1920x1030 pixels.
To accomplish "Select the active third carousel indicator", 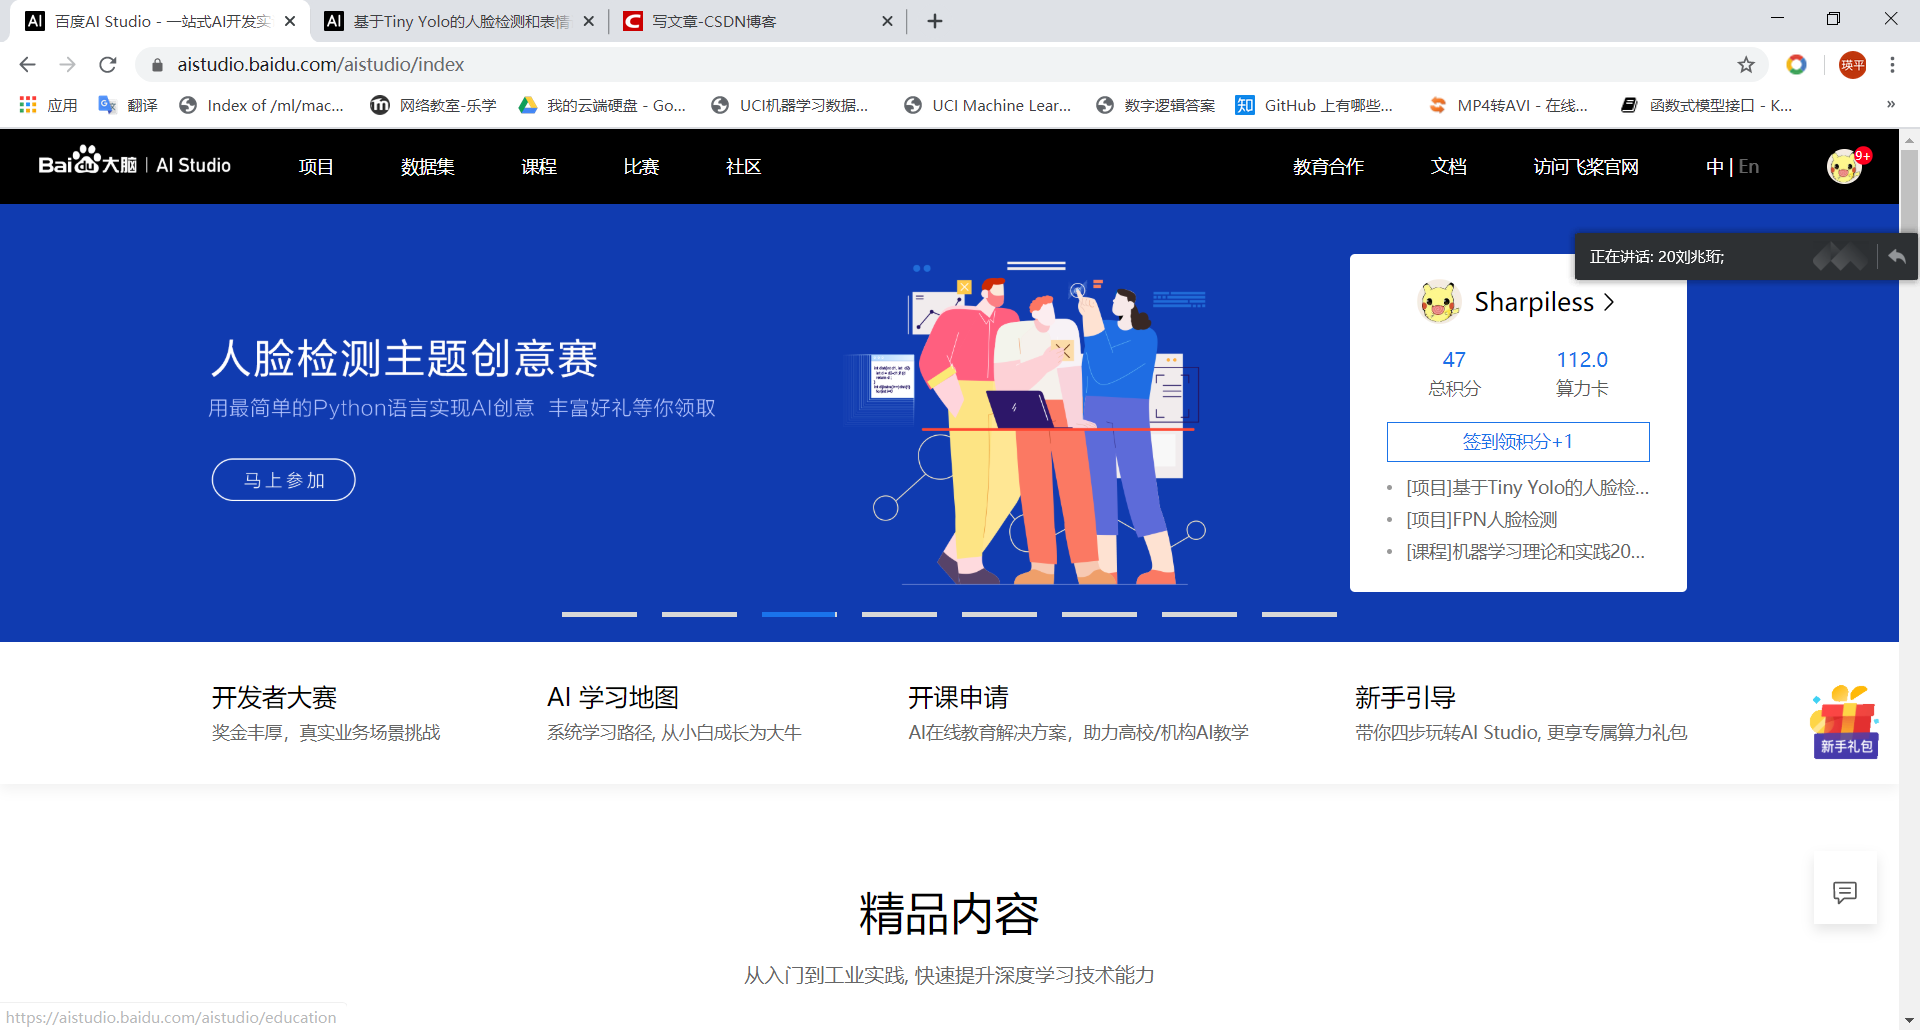I will [799, 614].
